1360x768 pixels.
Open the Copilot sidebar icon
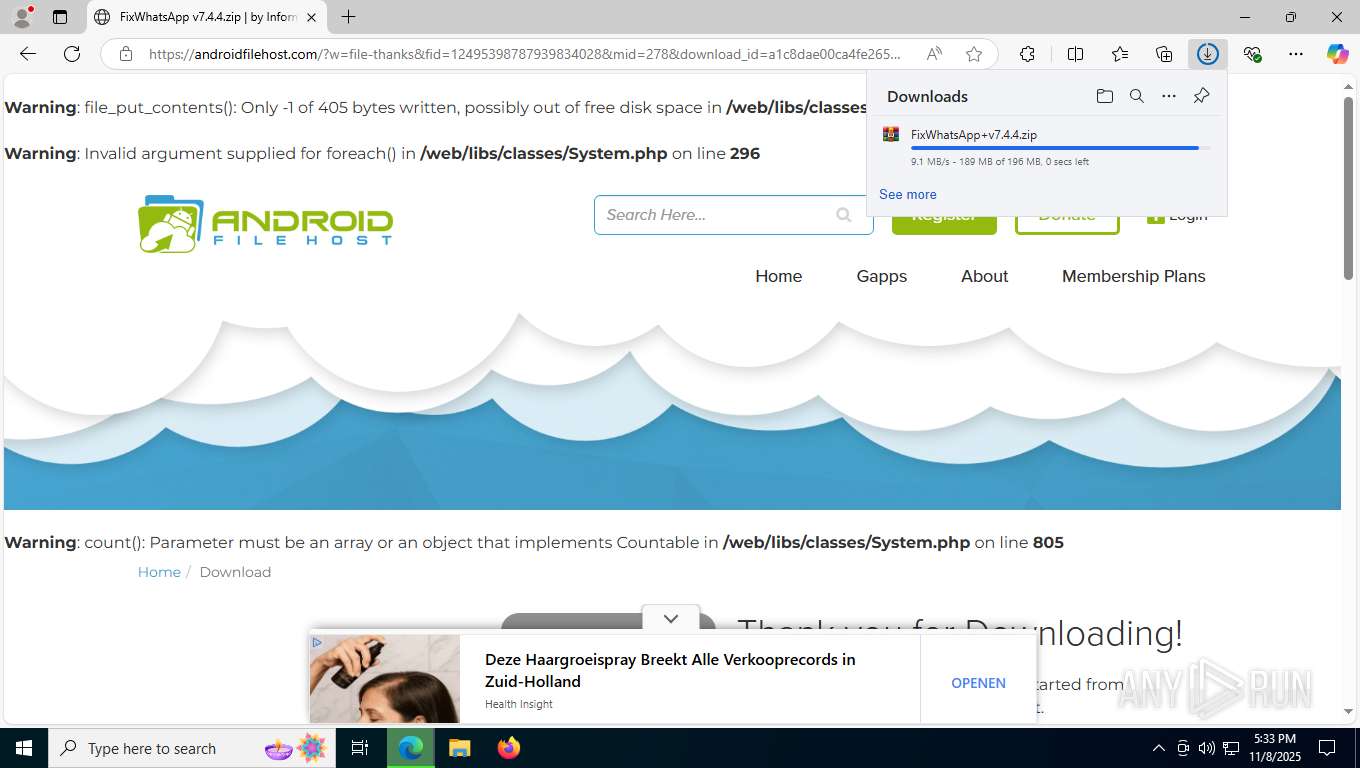point(1337,54)
